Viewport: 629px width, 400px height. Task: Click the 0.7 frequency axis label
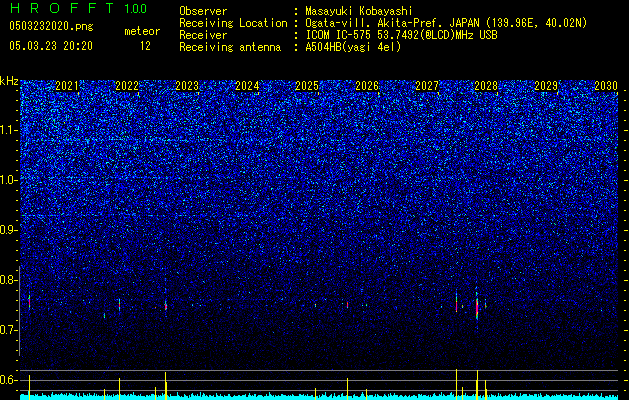[9, 330]
